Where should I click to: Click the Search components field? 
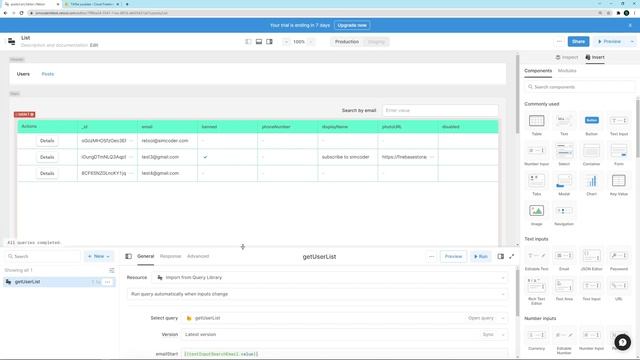click(x=580, y=87)
